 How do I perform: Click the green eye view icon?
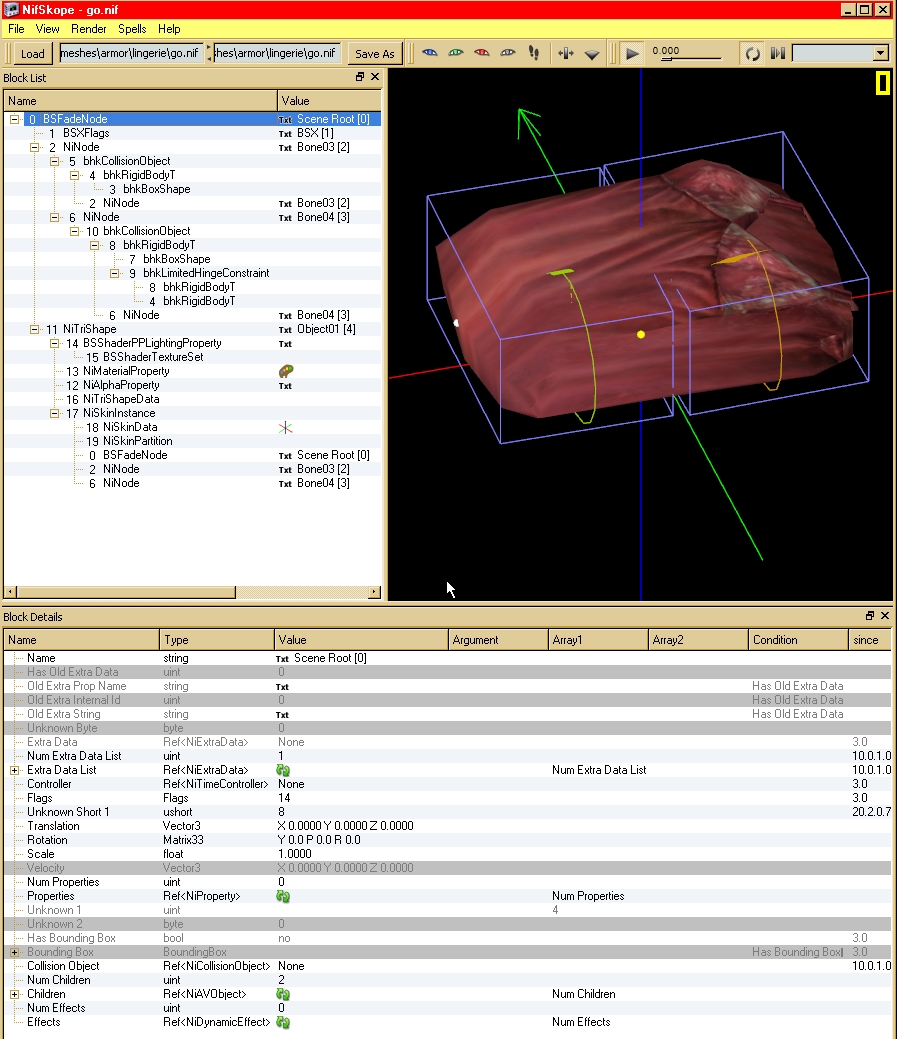456,52
